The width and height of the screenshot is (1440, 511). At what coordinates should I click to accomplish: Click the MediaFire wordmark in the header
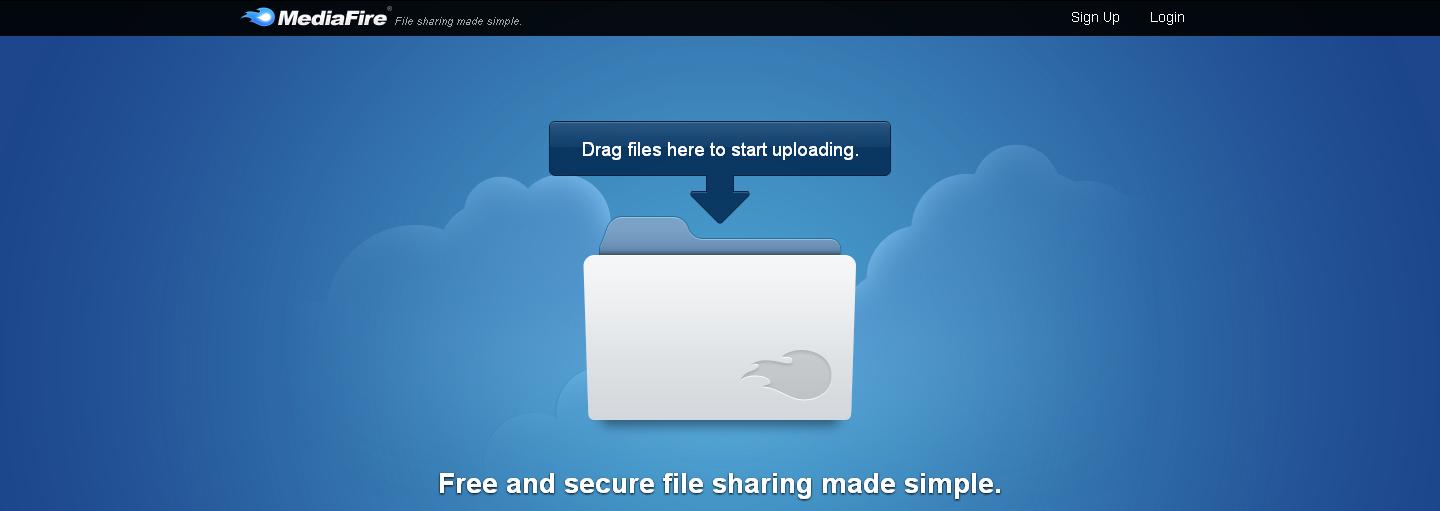pos(331,17)
